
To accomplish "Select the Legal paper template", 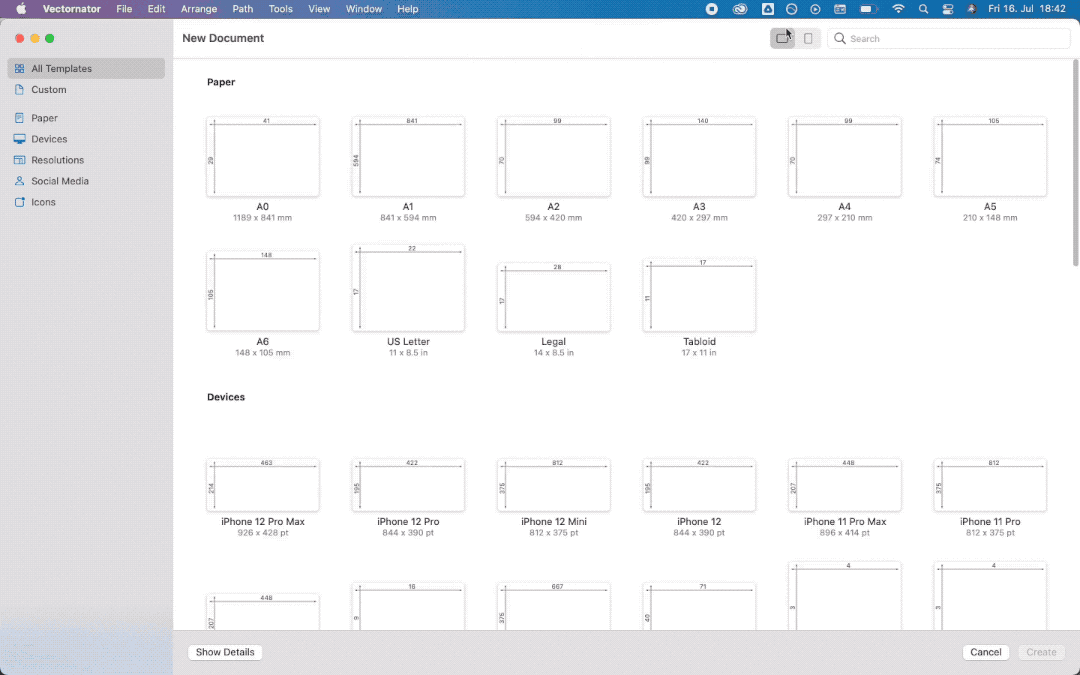I will click(x=553, y=297).
